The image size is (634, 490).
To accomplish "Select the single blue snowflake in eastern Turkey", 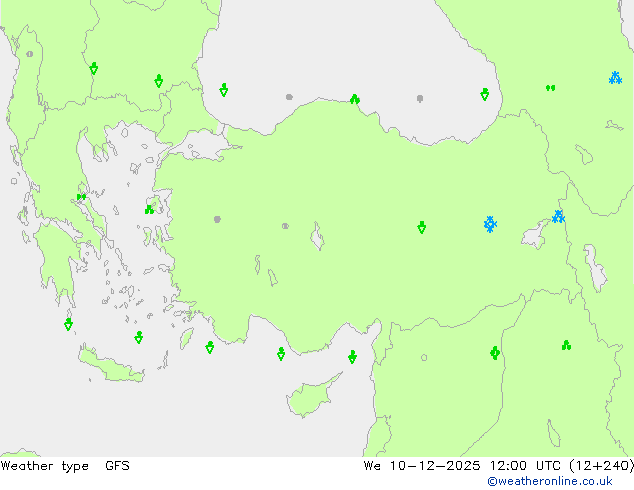I will pos(490,224).
